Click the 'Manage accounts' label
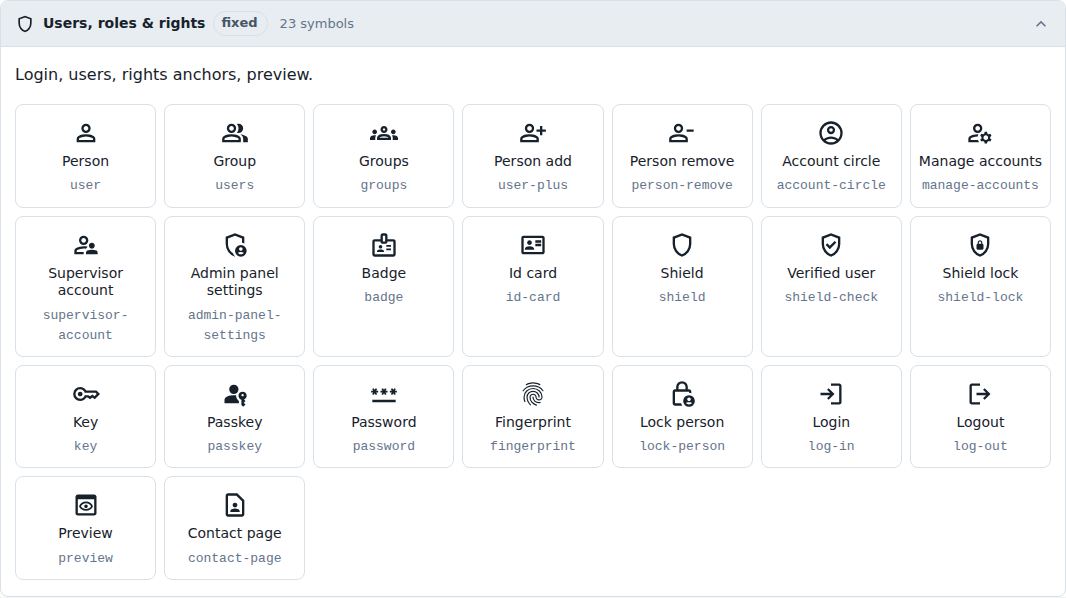The height and width of the screenshot is (598, 1066). (980, 161)
